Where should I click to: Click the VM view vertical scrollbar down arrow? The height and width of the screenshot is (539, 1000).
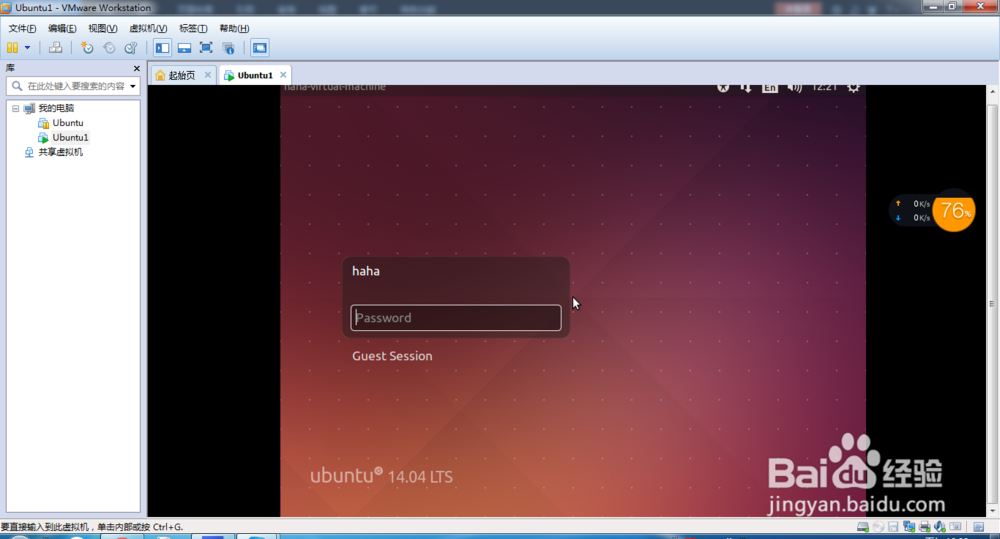[992, 511]
